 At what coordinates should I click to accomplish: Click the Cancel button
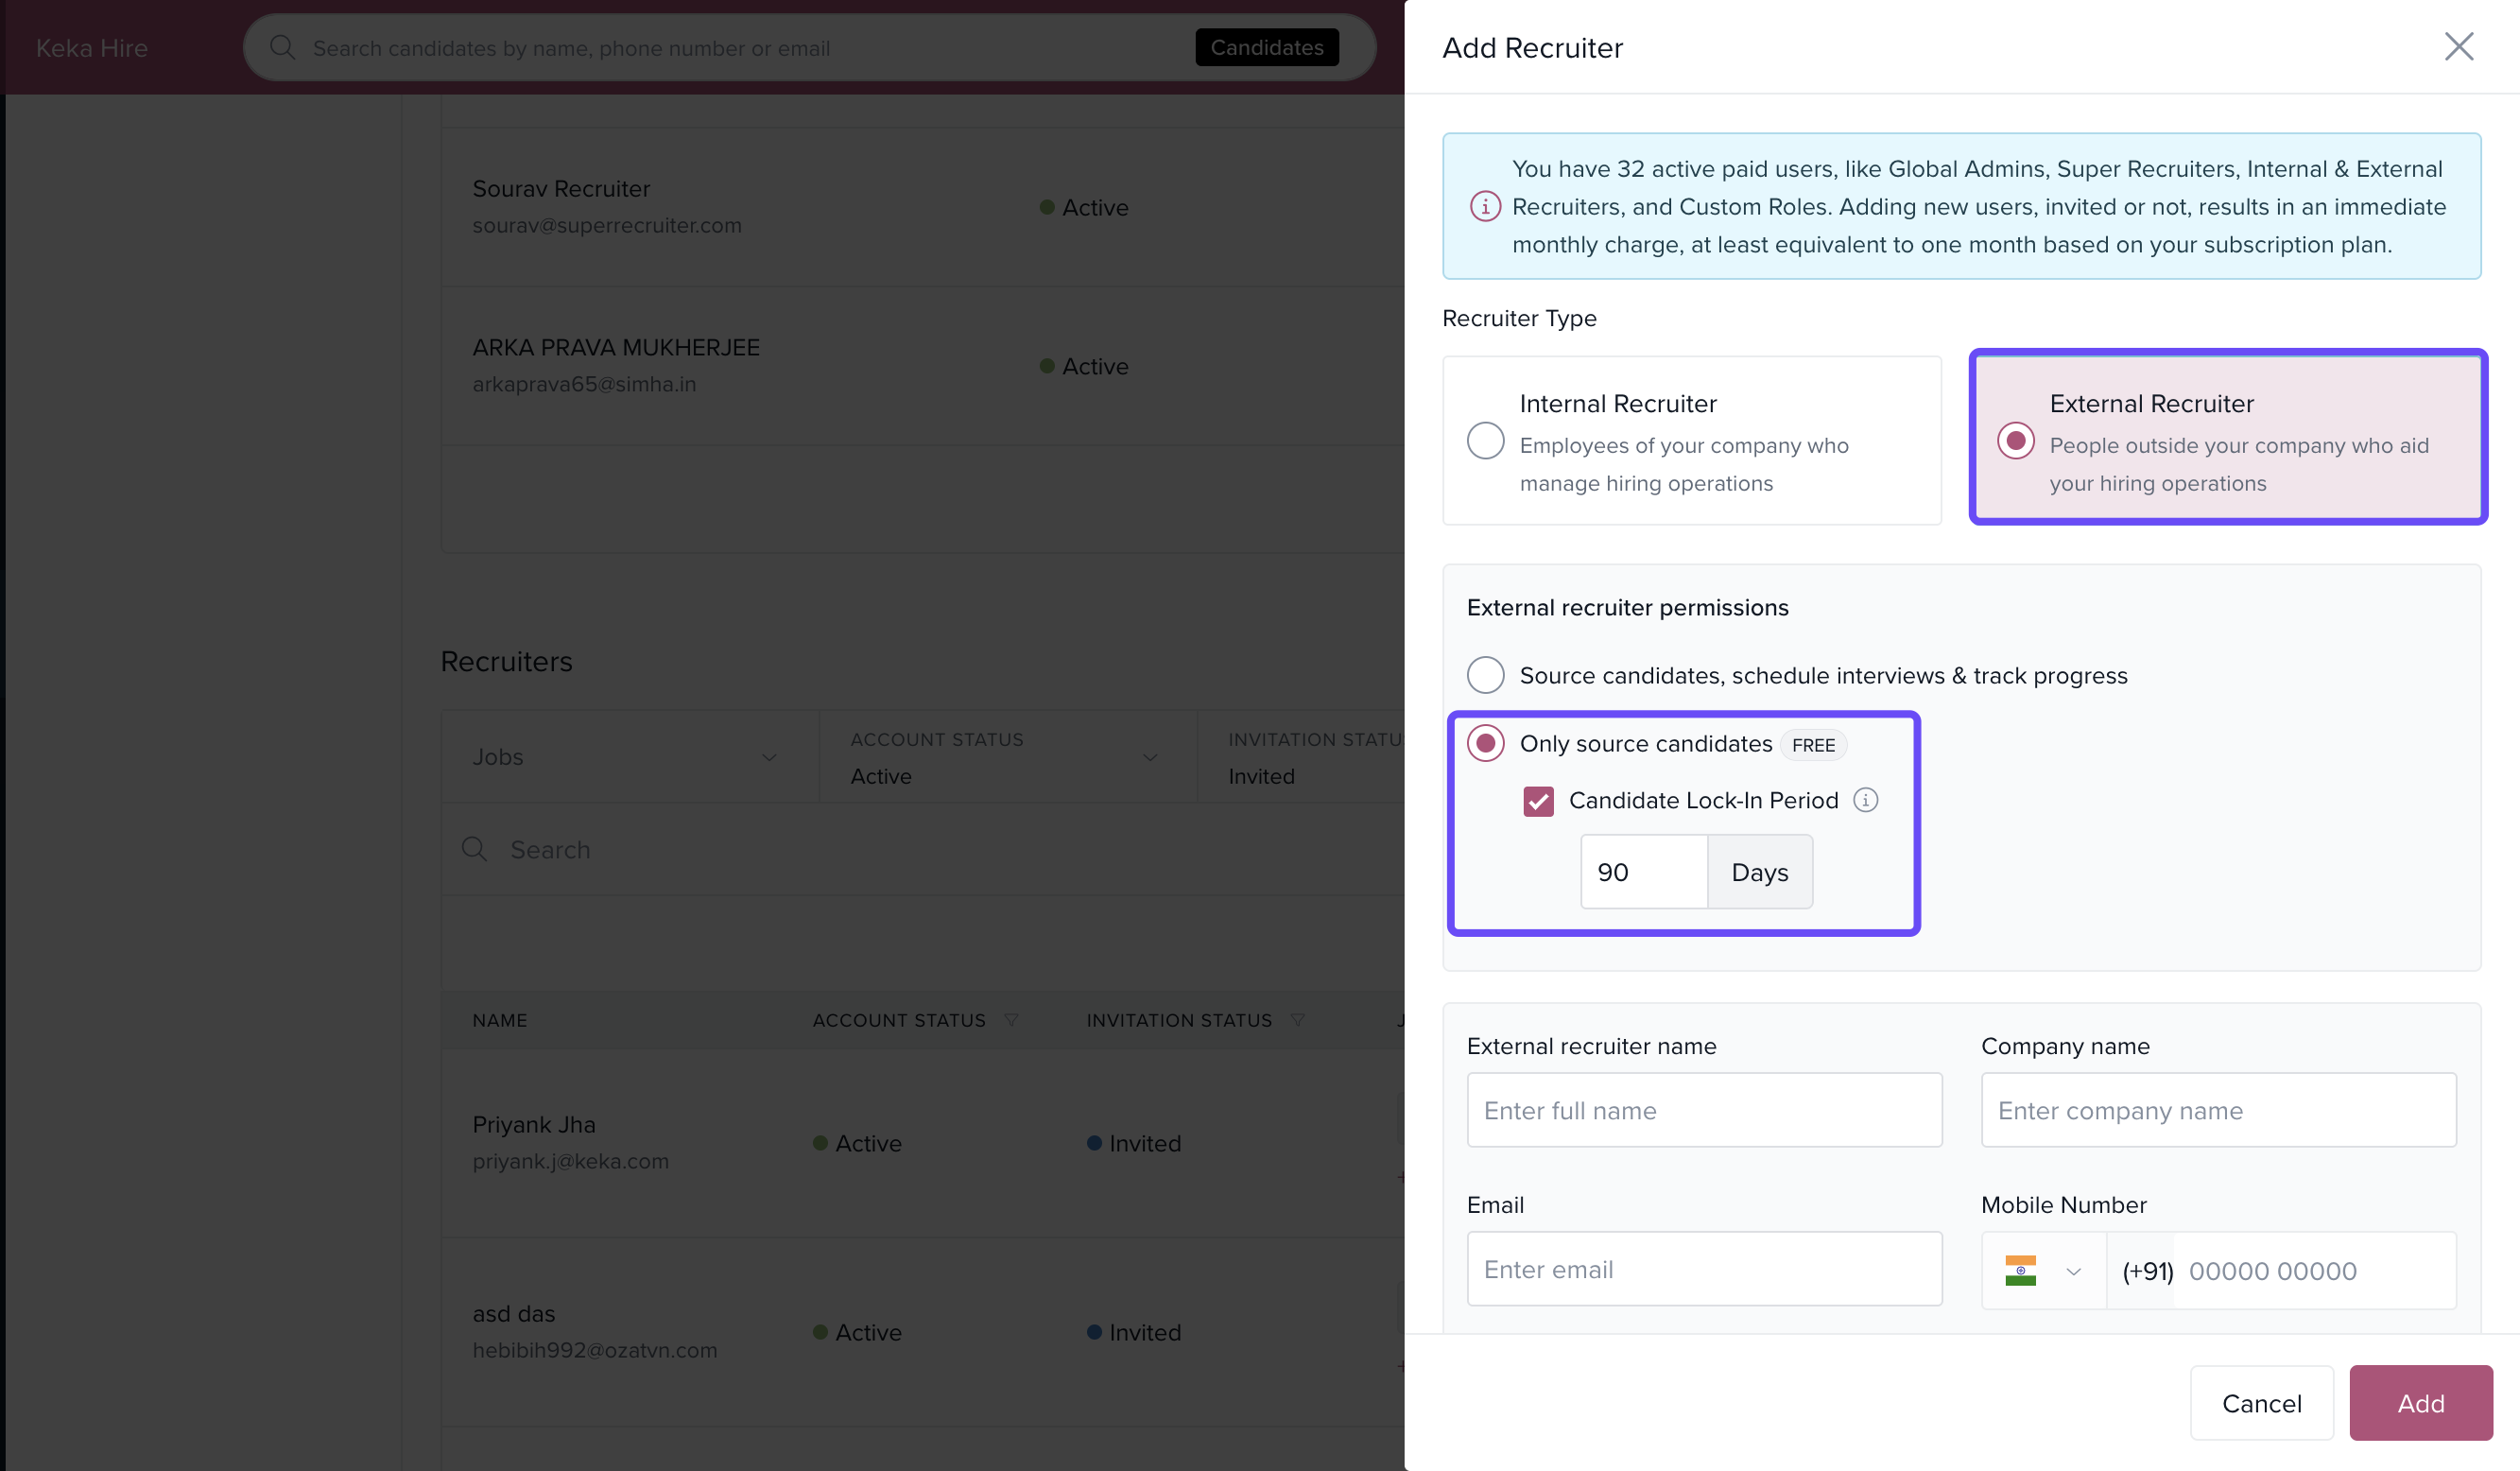coord(2261,1403)
